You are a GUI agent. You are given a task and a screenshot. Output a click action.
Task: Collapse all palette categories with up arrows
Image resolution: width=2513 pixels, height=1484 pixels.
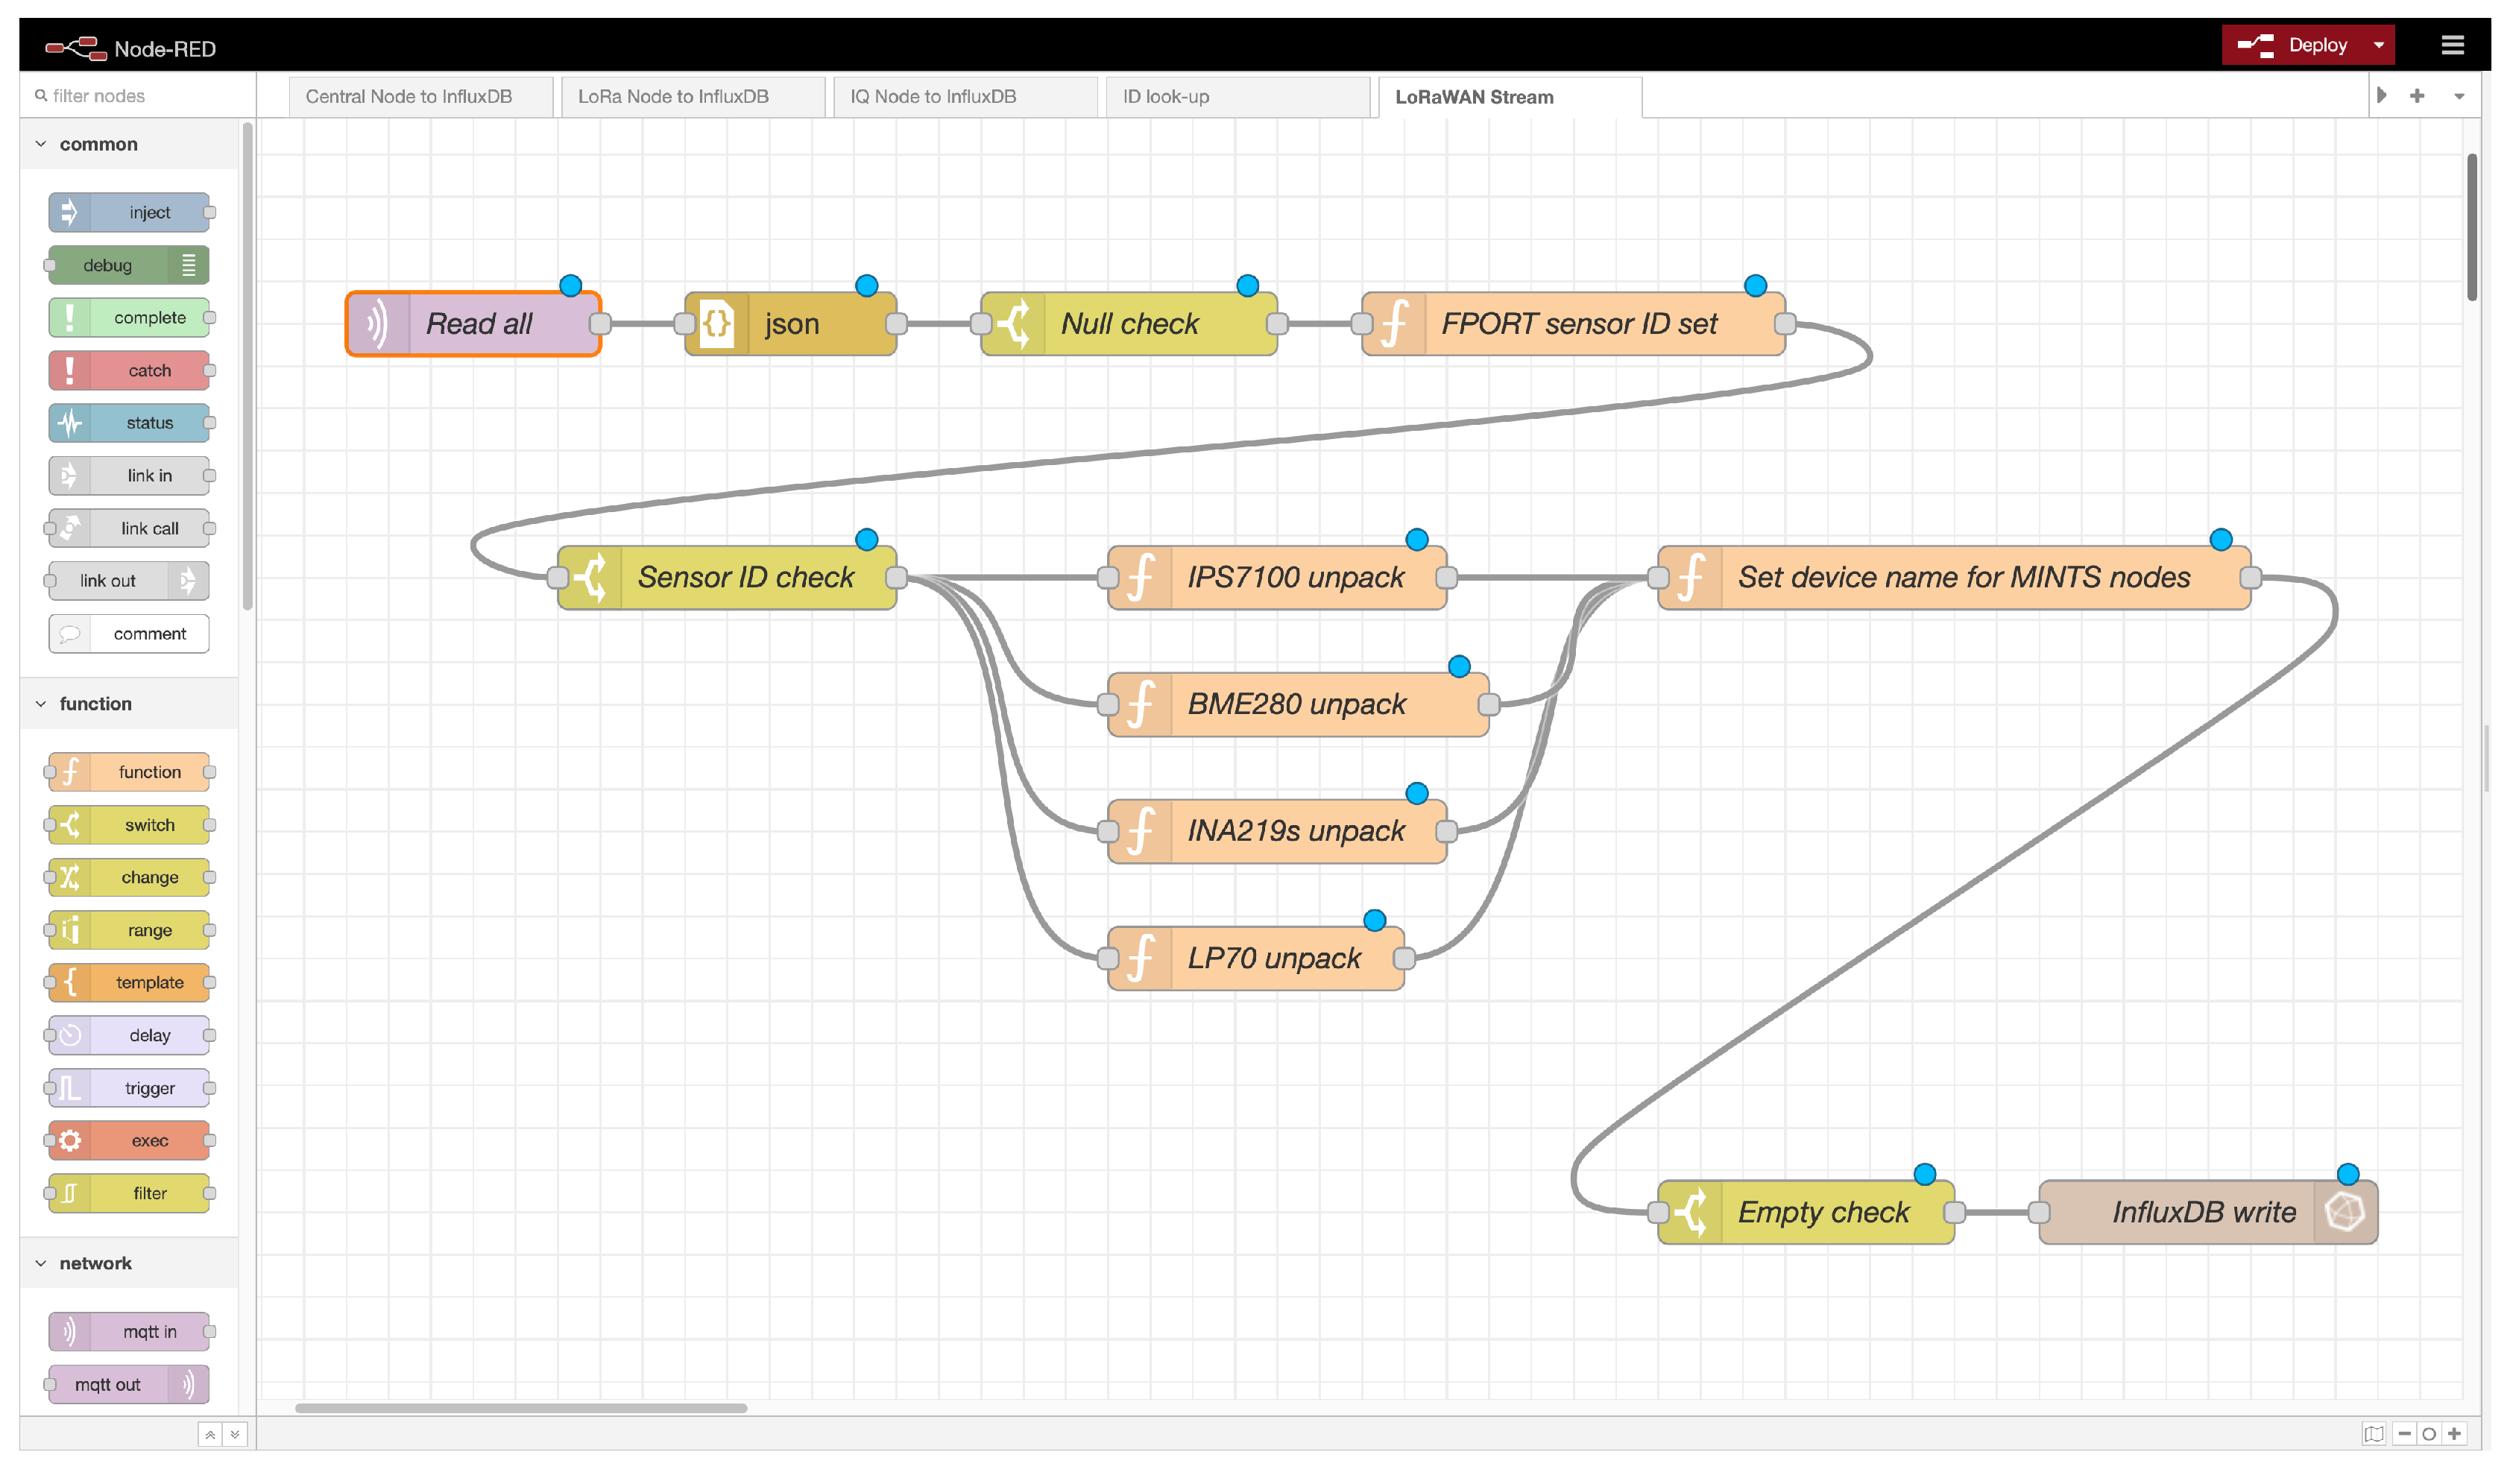(x=210, y=1434)
